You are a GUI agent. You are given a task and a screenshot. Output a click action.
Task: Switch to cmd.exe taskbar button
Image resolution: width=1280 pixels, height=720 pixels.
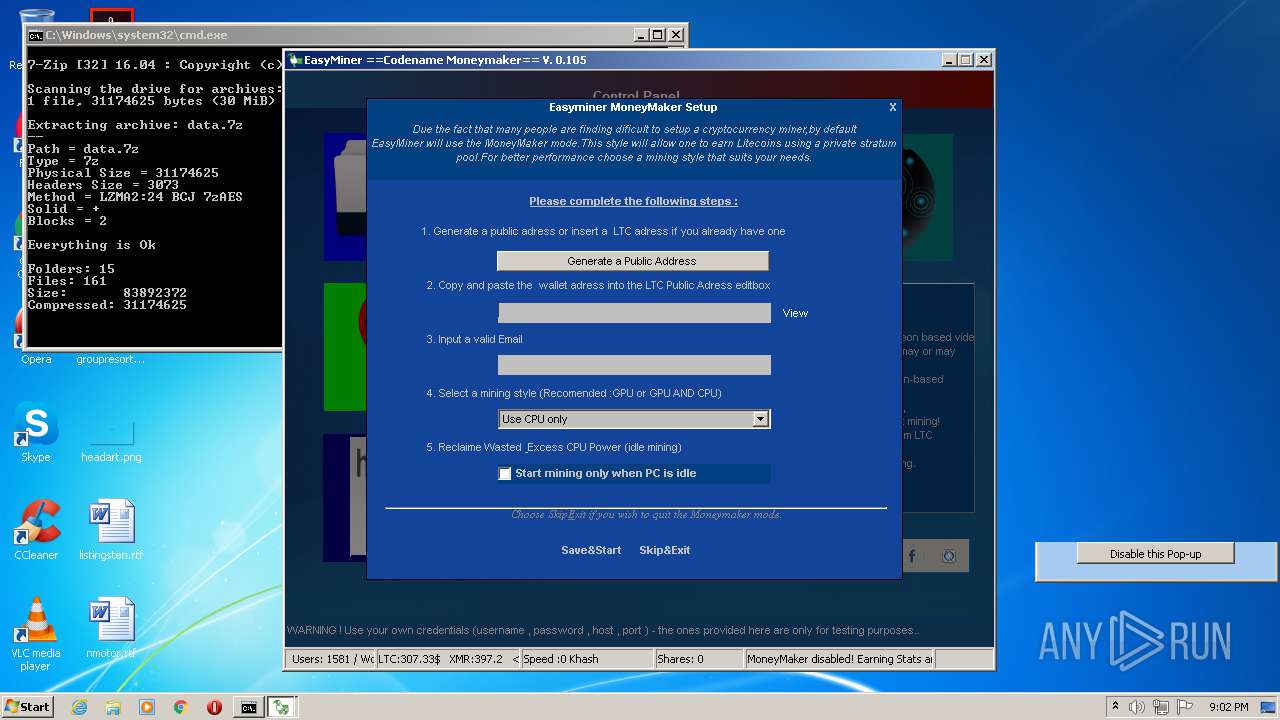[248, 707]
